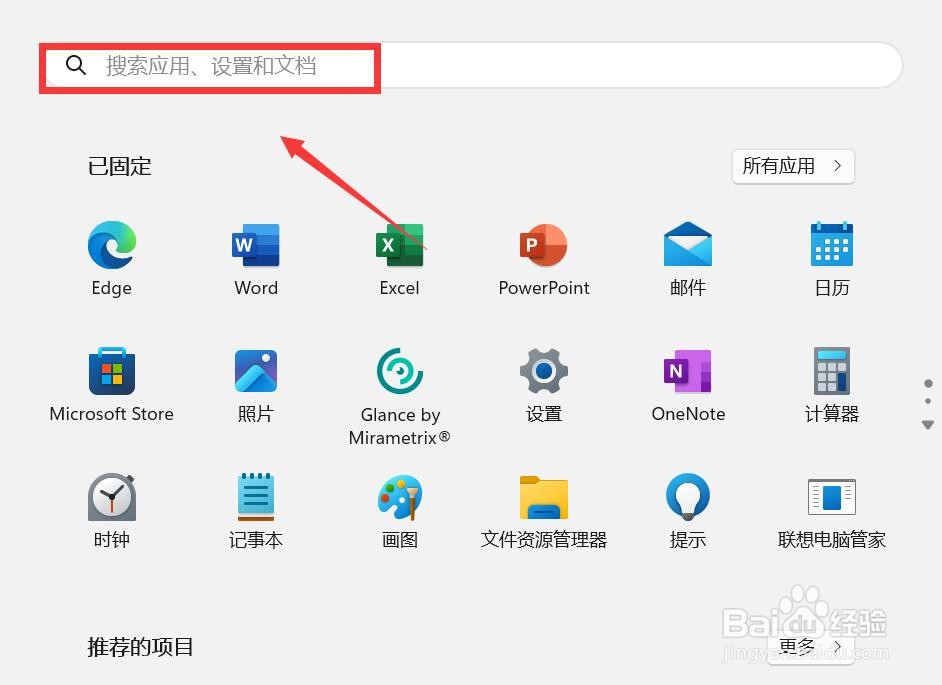Go to next pinned page arrow
Viewport: 942px width, 685px height.
[x=928, y=425]
